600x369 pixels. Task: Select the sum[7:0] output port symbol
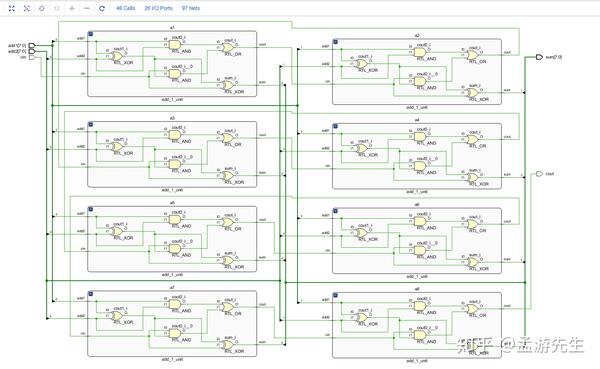[539, 57]
